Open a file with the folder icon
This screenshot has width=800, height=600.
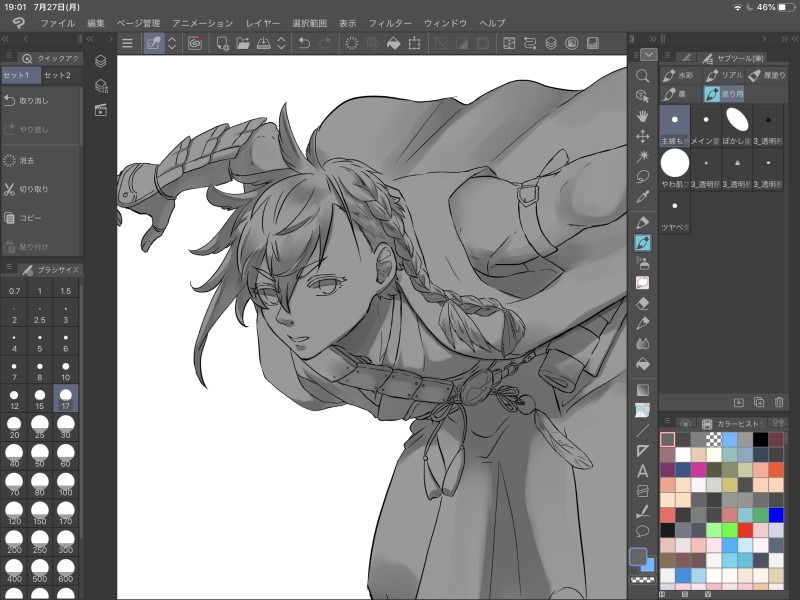coord(243,43)
